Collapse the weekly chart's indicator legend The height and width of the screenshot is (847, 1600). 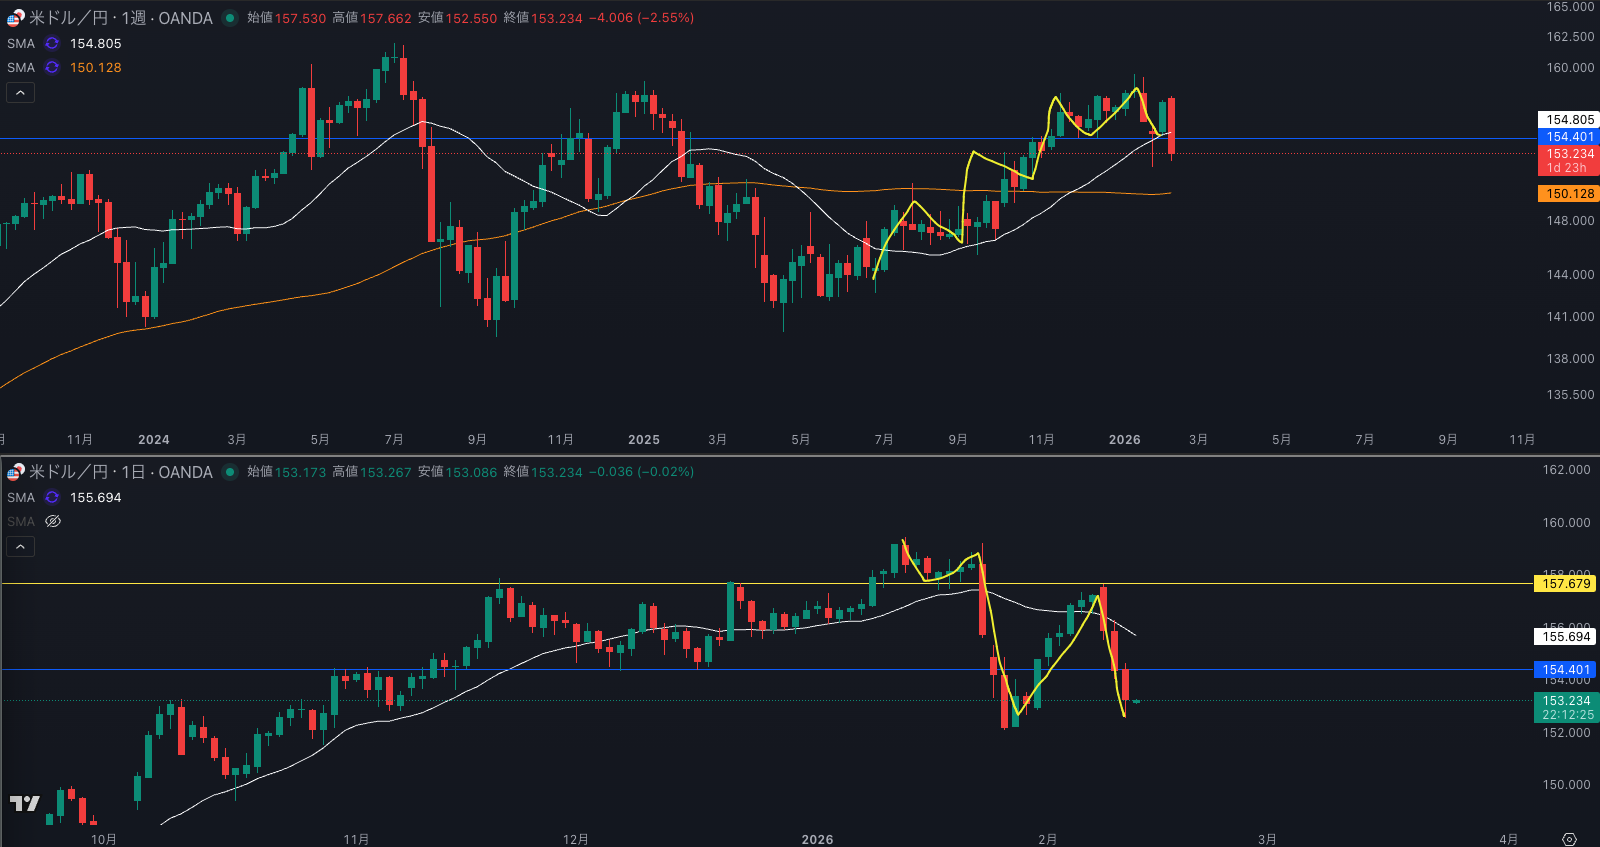[x=20, y=93]
